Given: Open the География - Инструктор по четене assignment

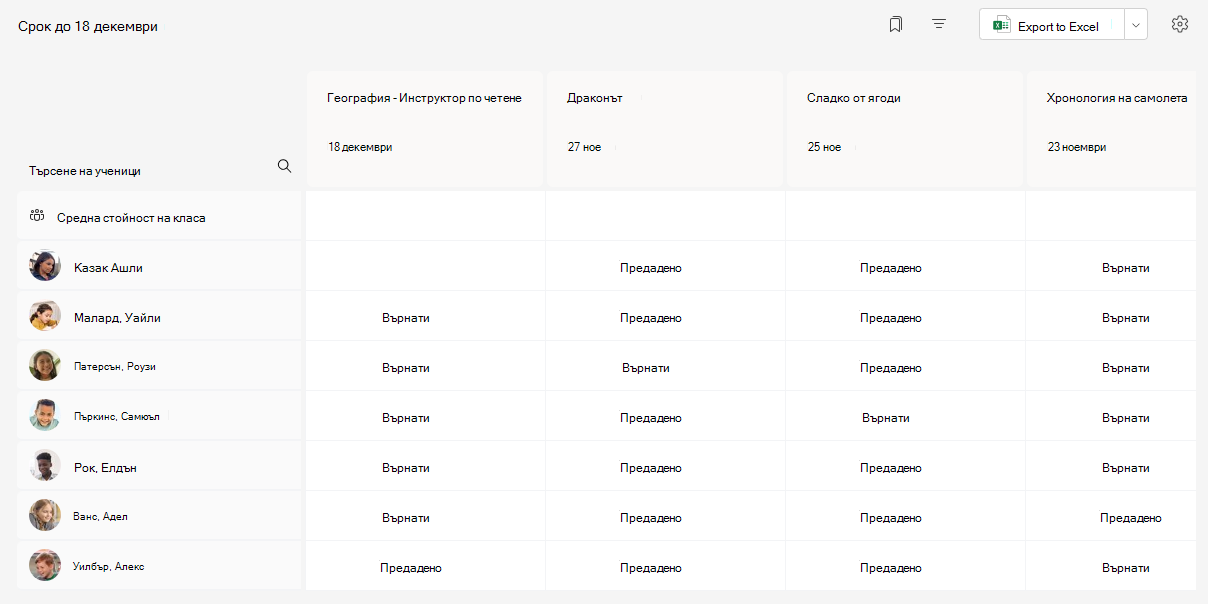Looking at the screenshot, I should click(424, 98).
